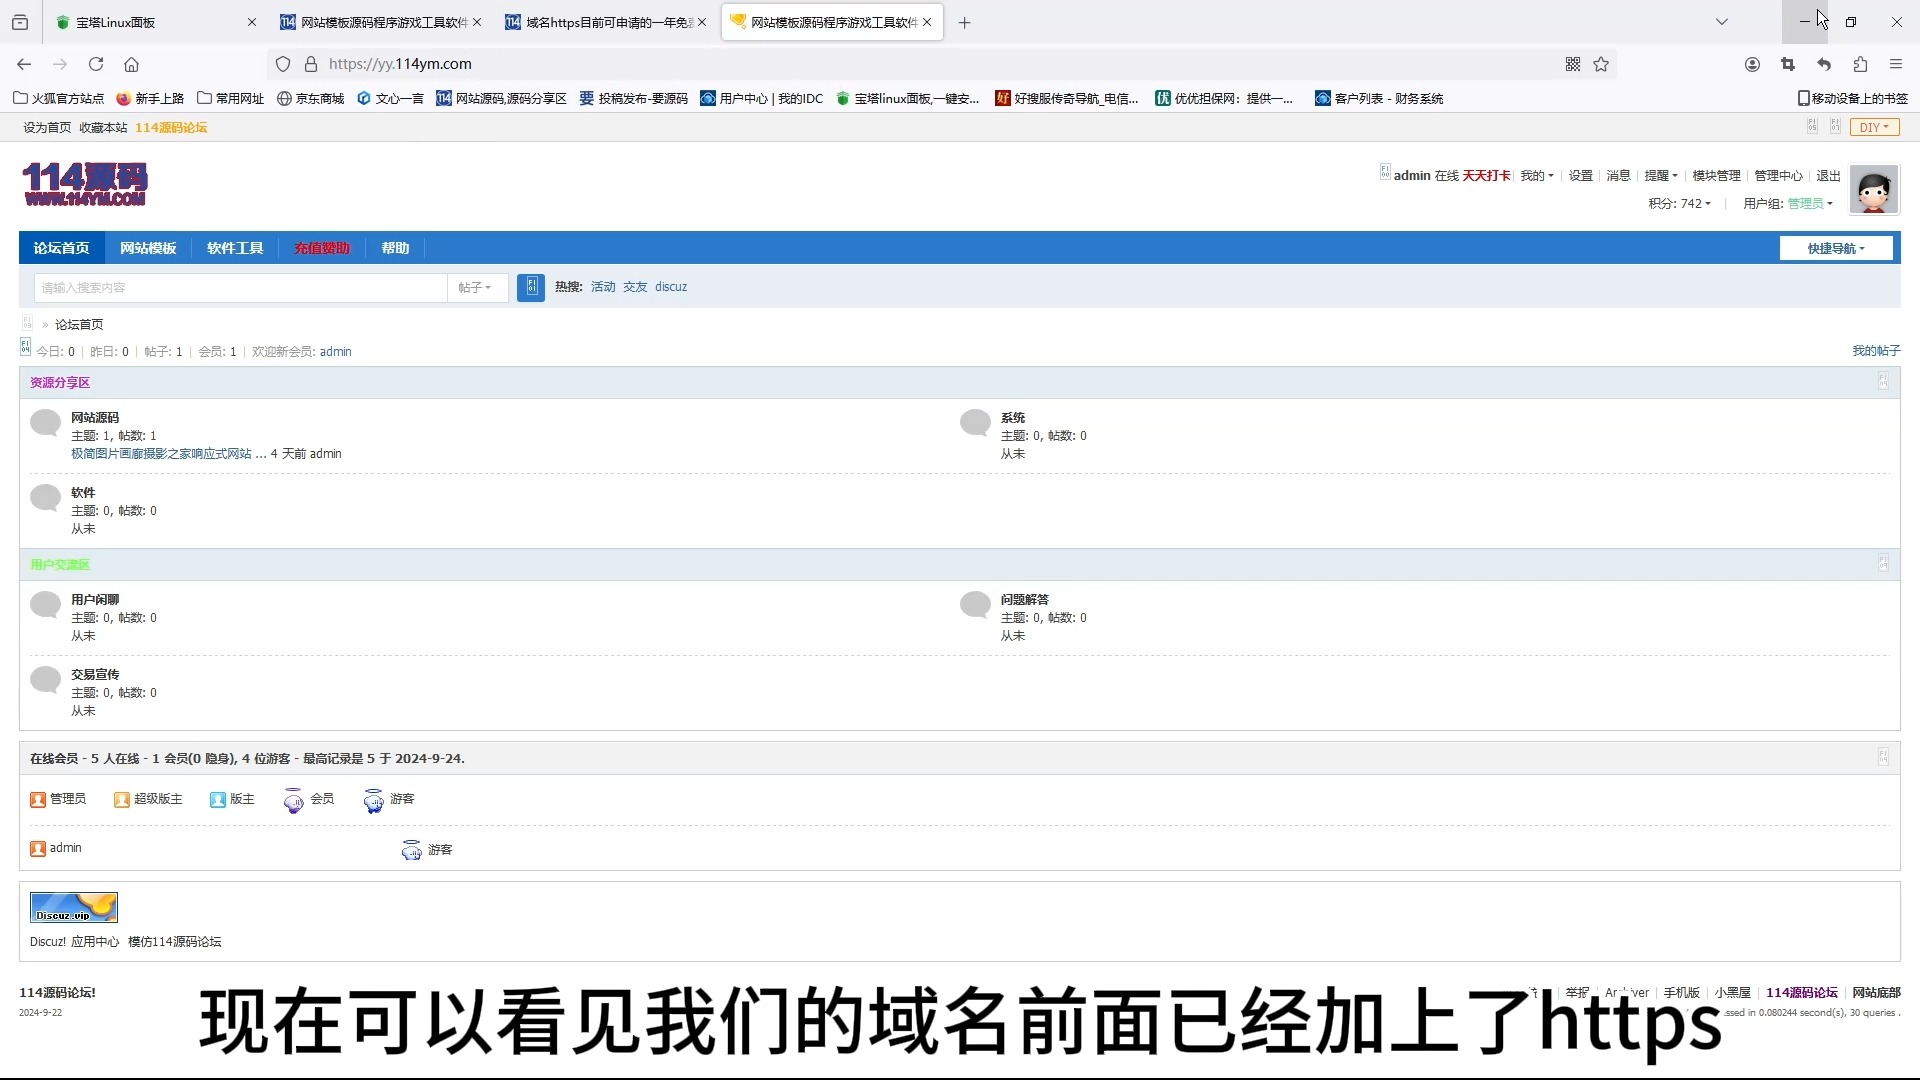Viewport: 1920px width, 1080px height.
Task: Switch to the 域名https browser tab
Action: click(606, 22)
